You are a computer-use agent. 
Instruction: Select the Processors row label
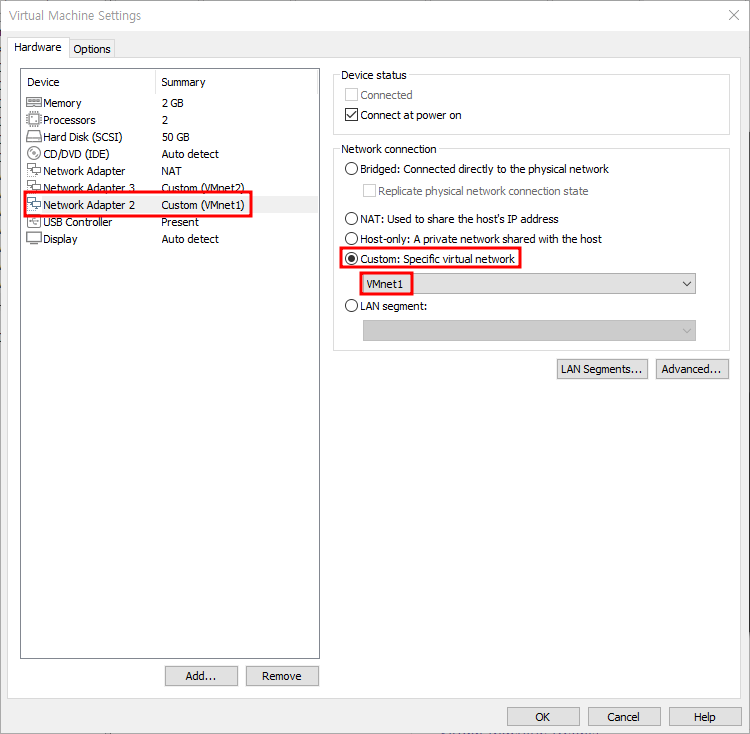click(69, 120)
